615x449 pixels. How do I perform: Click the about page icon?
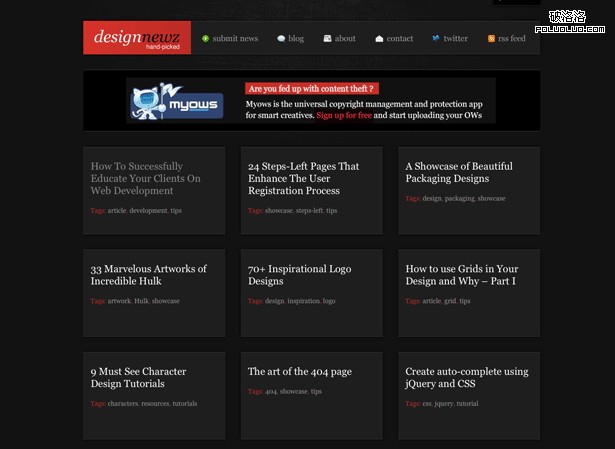click(x=327, y=39)
